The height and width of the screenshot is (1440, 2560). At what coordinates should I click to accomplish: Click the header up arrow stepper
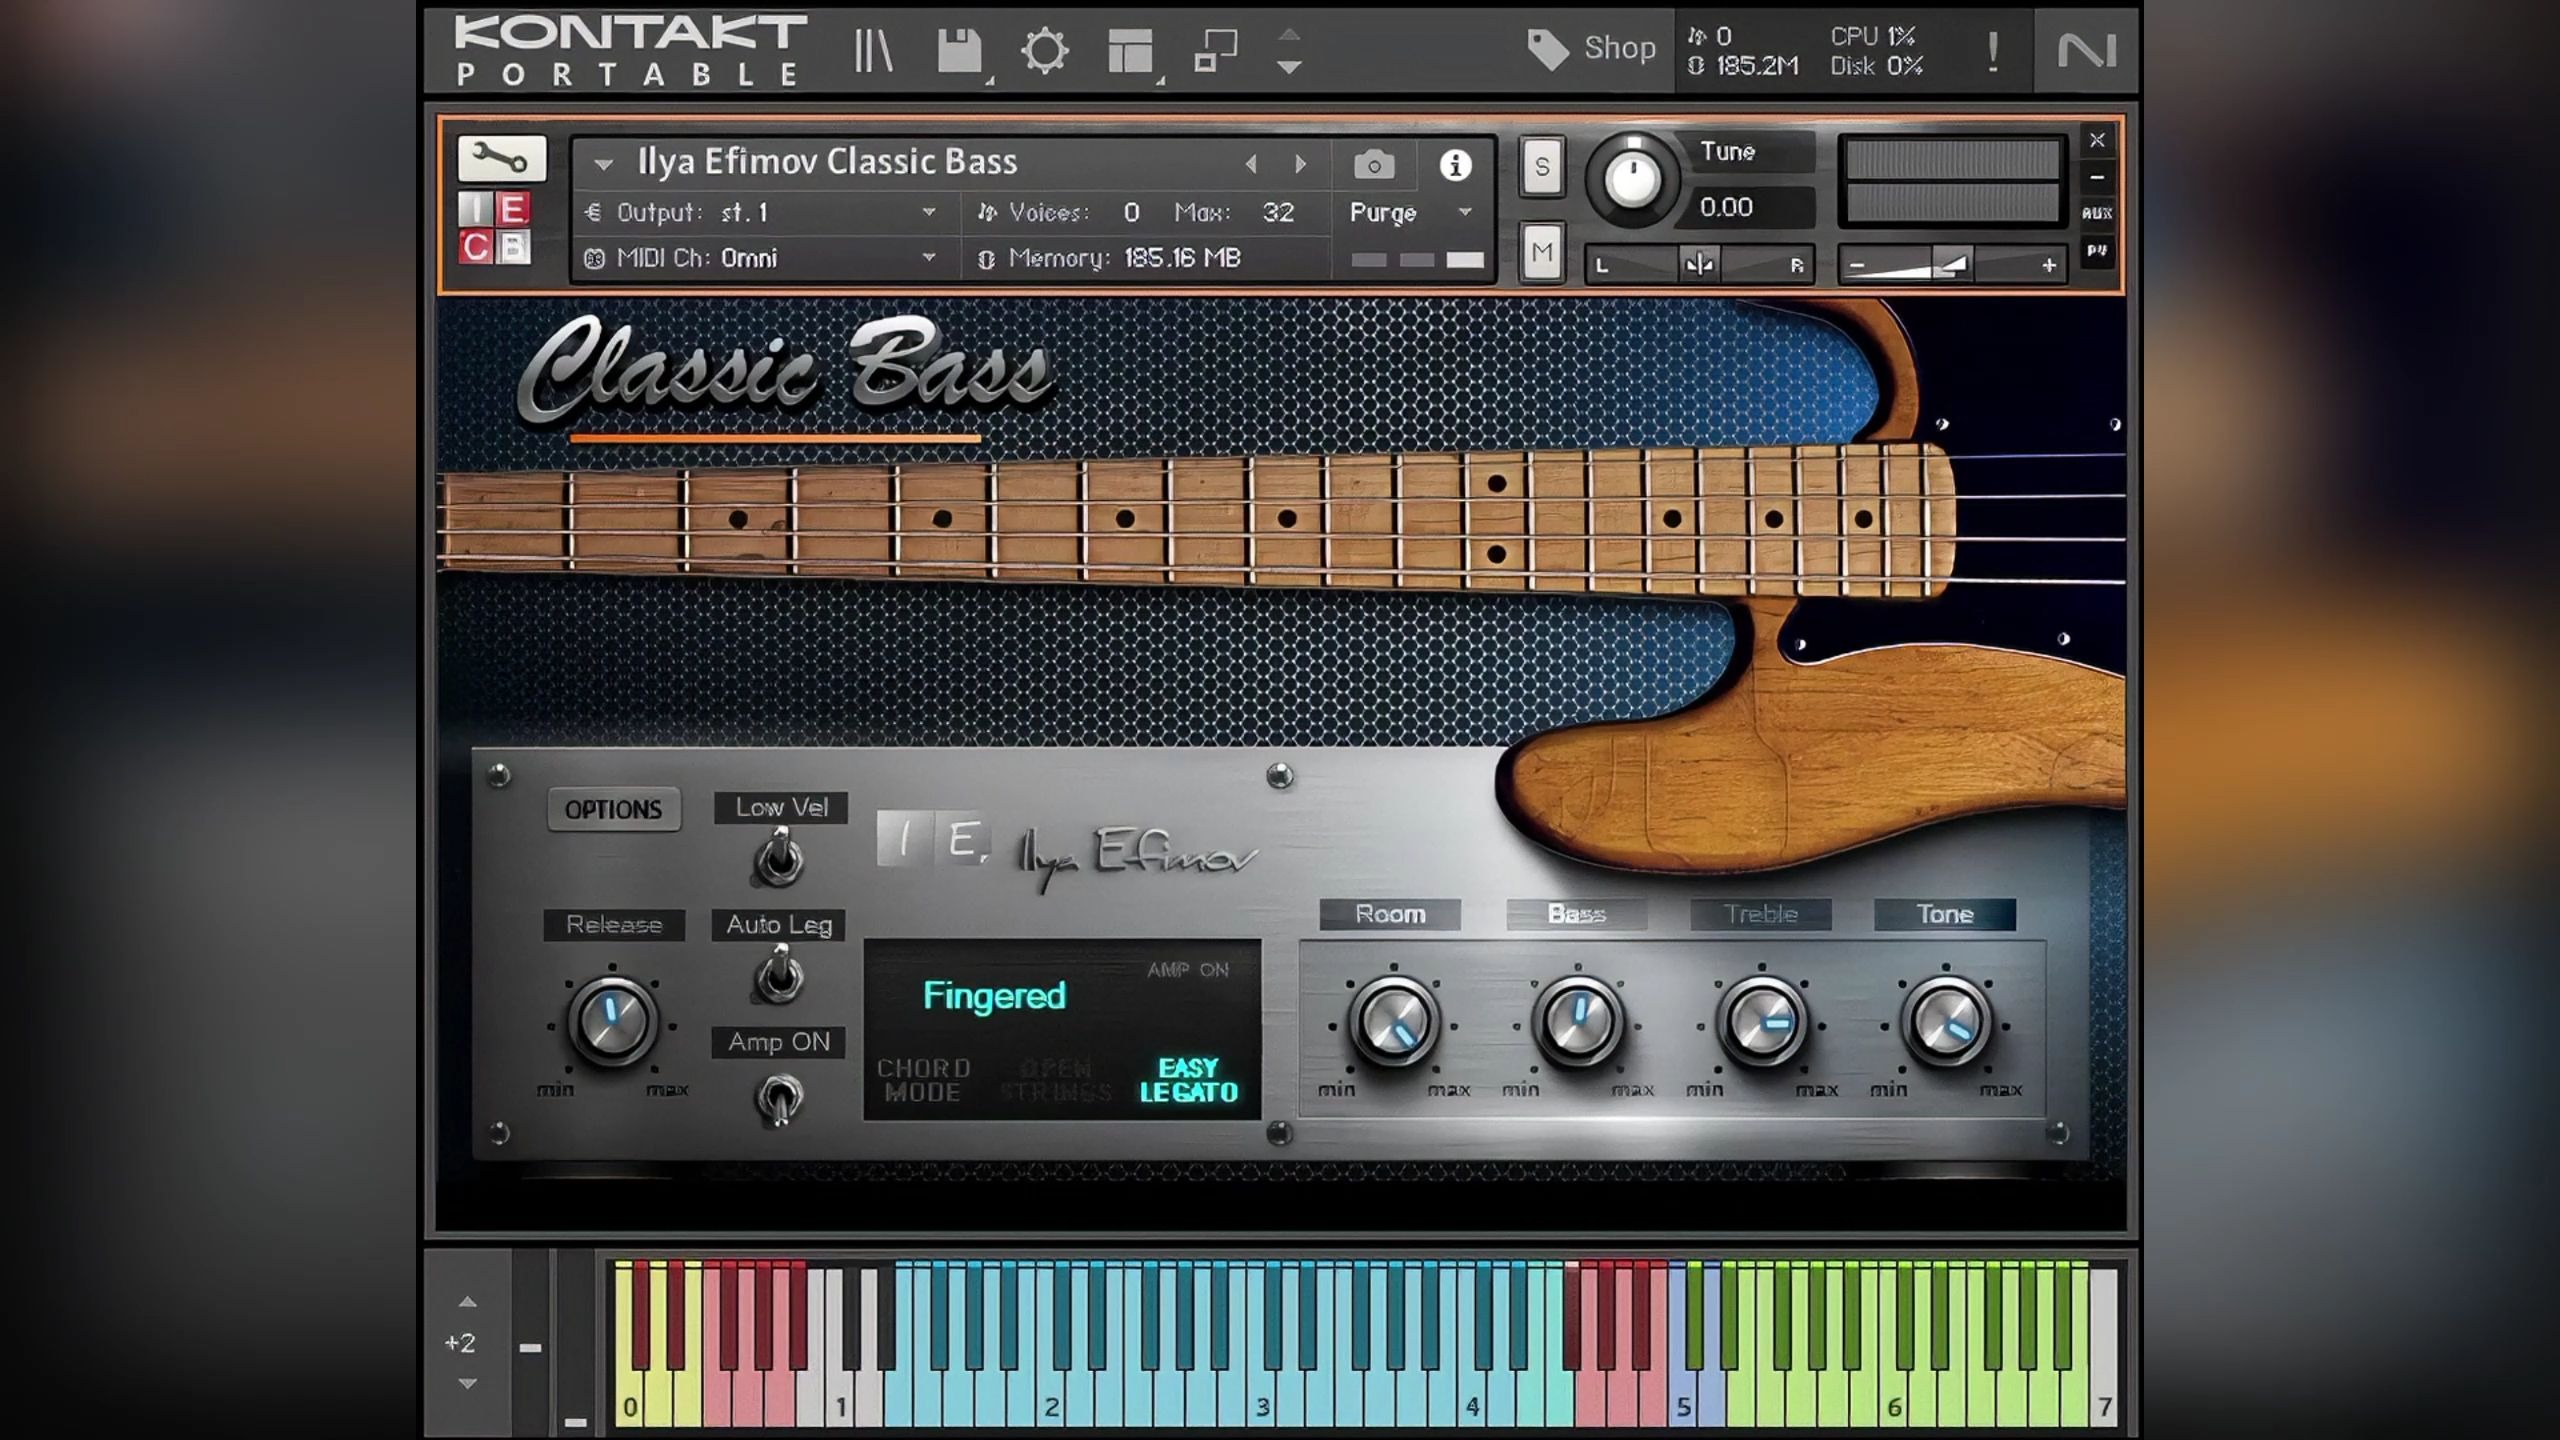[x=1289, y=34]
